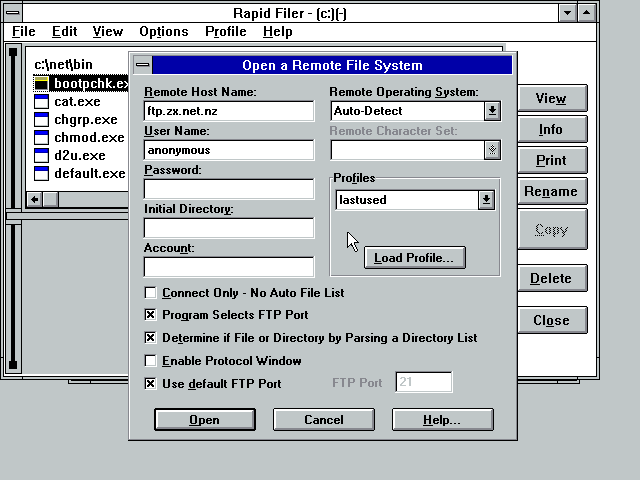Image resolution: width=640 pixels, height=480 pixels.
Task: Maximize the Rapid Filer window
Action: click(587, 13)
